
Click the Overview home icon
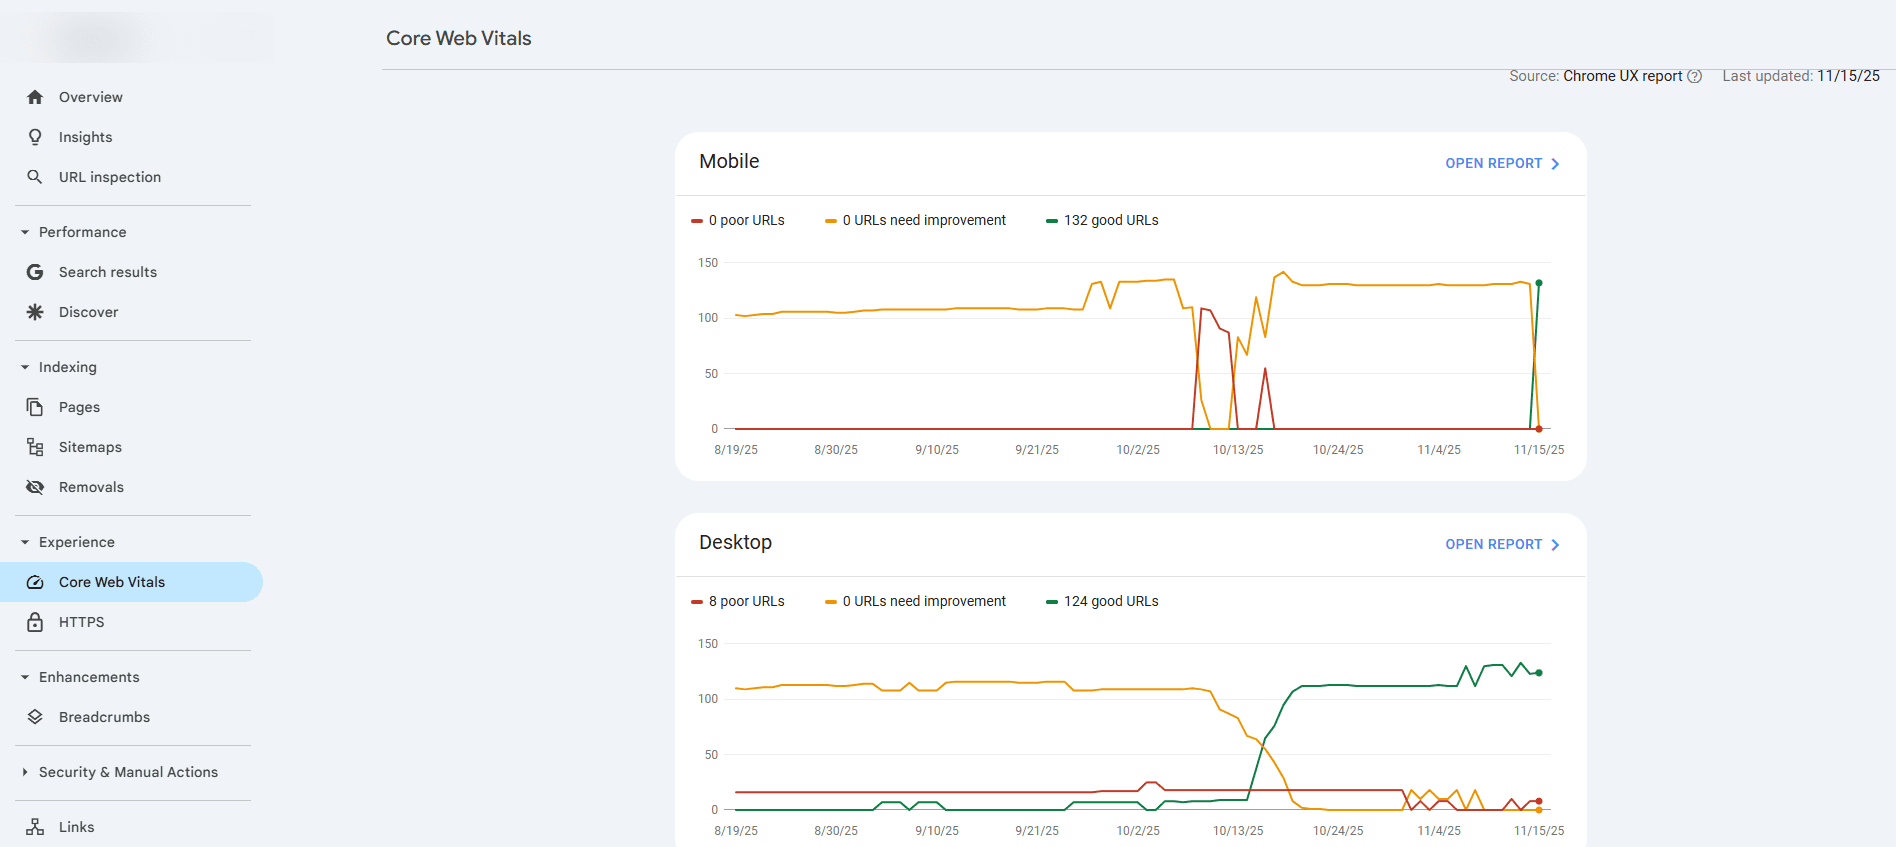tap(35, 97)
